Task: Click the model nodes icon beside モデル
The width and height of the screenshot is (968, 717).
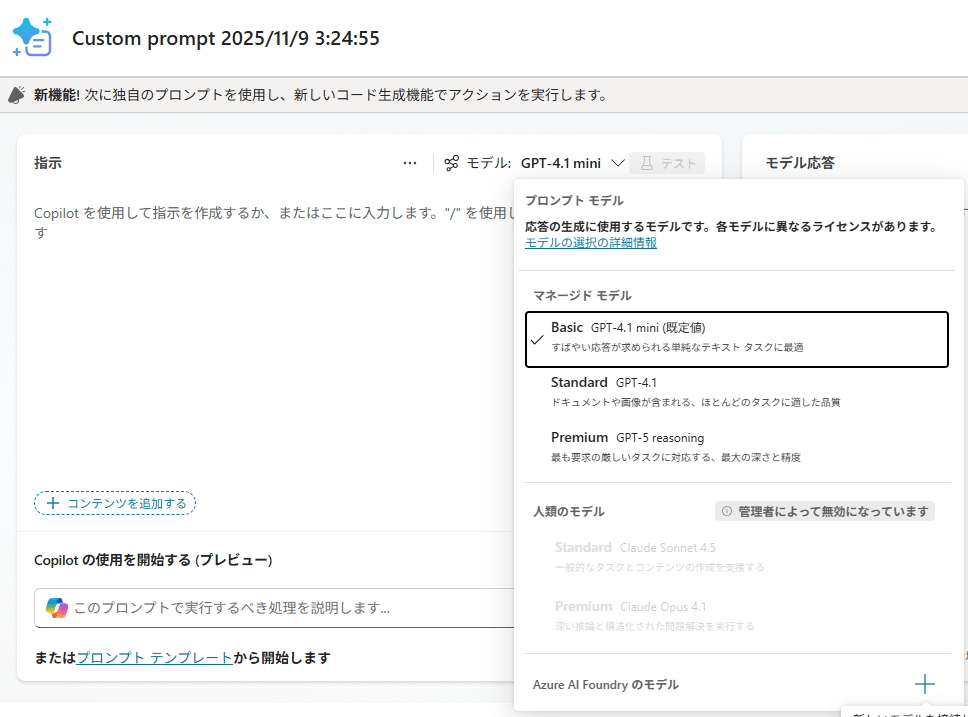Action: 452,163
